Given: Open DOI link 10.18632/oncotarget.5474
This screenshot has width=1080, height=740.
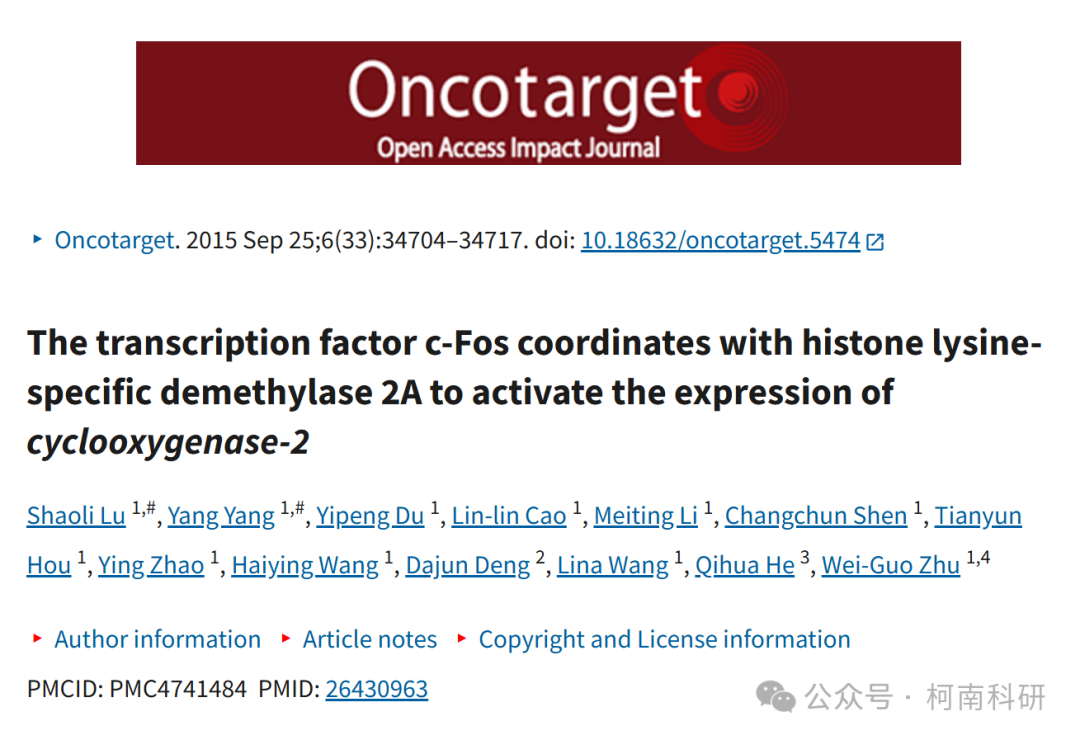Looking at the screenshot, I should pyautogui.click(x=720, y=240).
